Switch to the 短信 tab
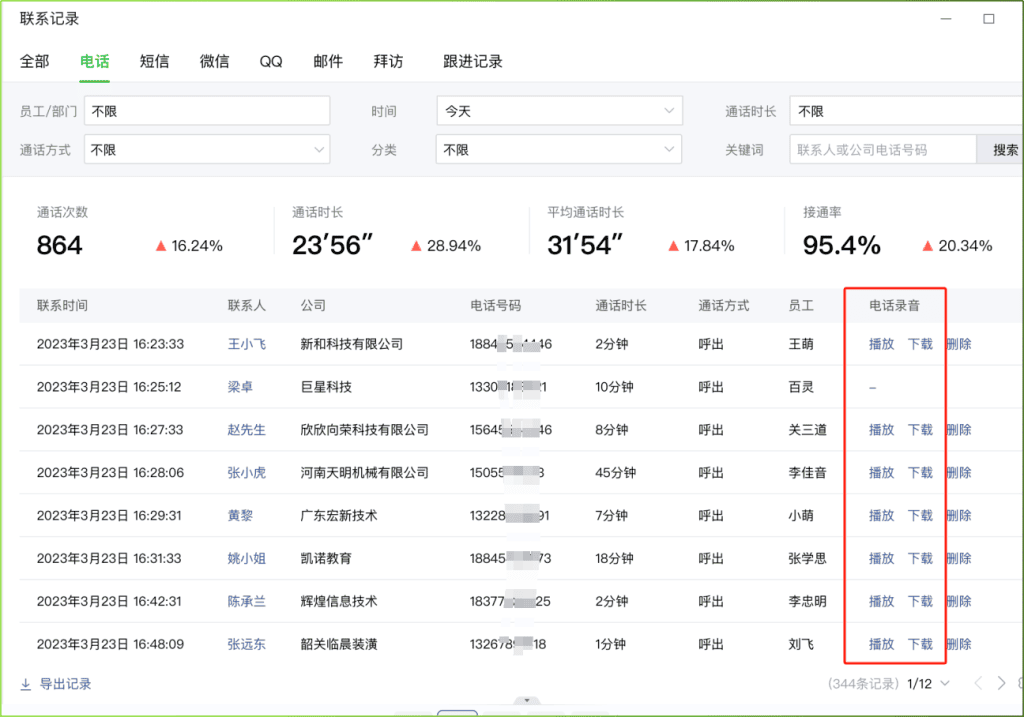 pos(154,61)
